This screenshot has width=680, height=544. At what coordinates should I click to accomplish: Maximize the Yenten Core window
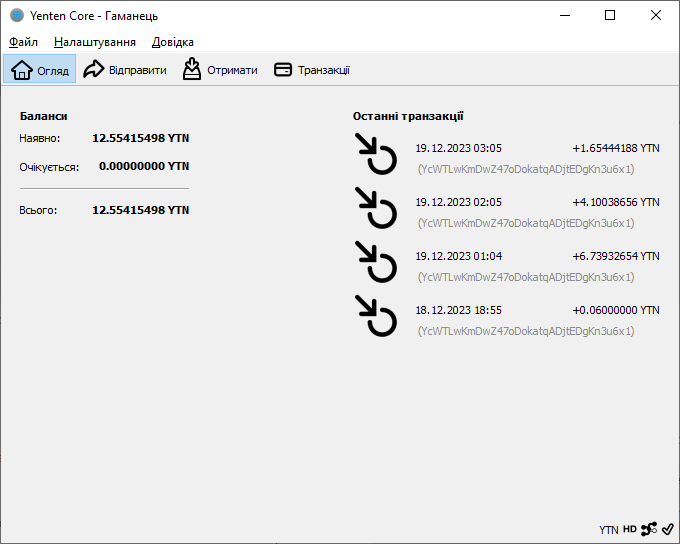coord(610,16)
